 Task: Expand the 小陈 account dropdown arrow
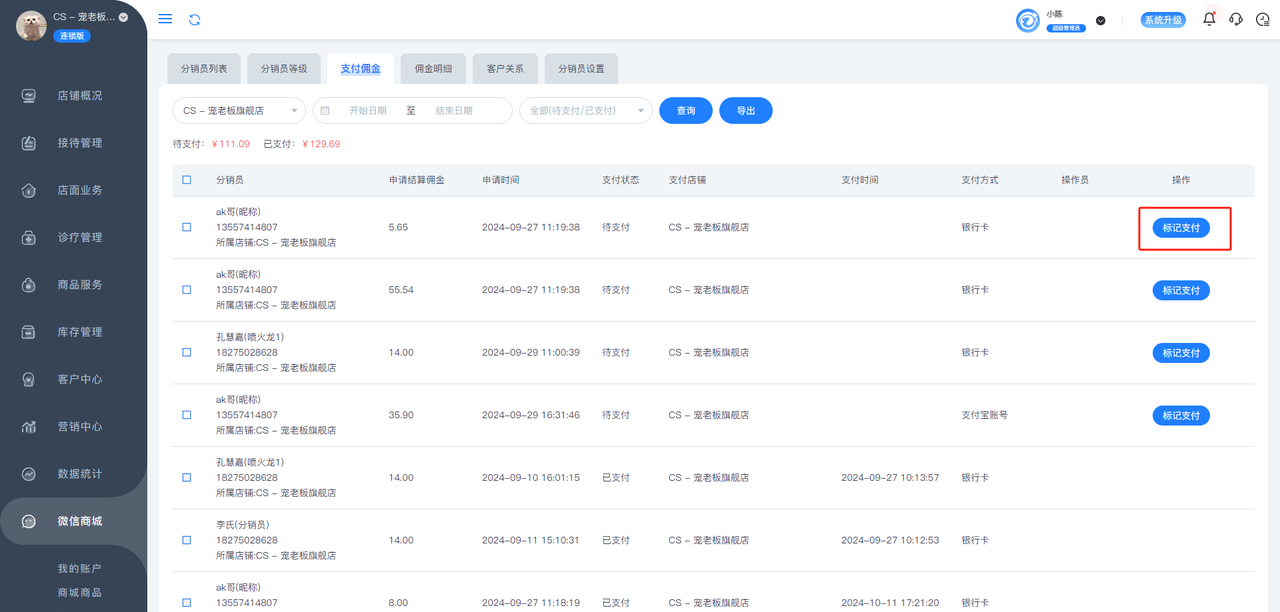pos(1101,20)
